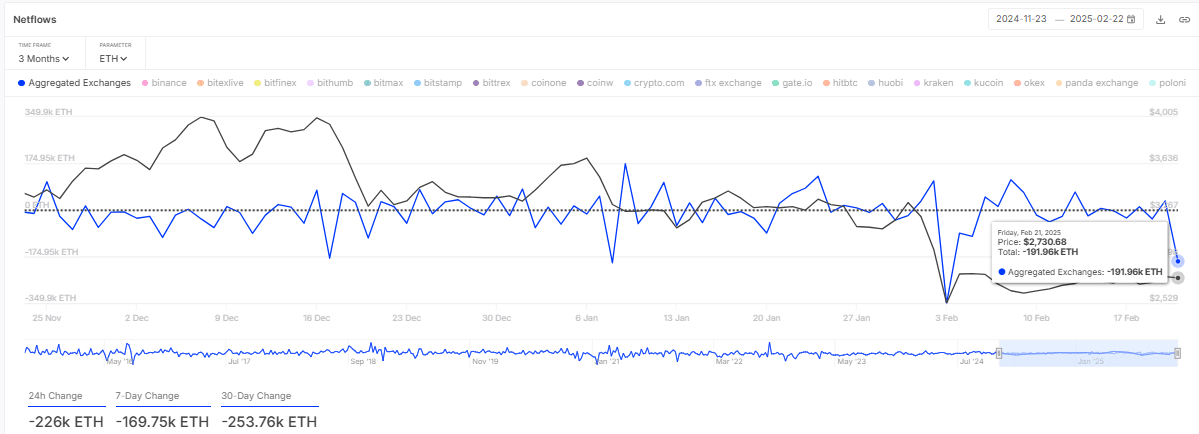Click the download chart icon
Image resolution: width=1199 pixels, height=434 pixels.
point(1161,19)
